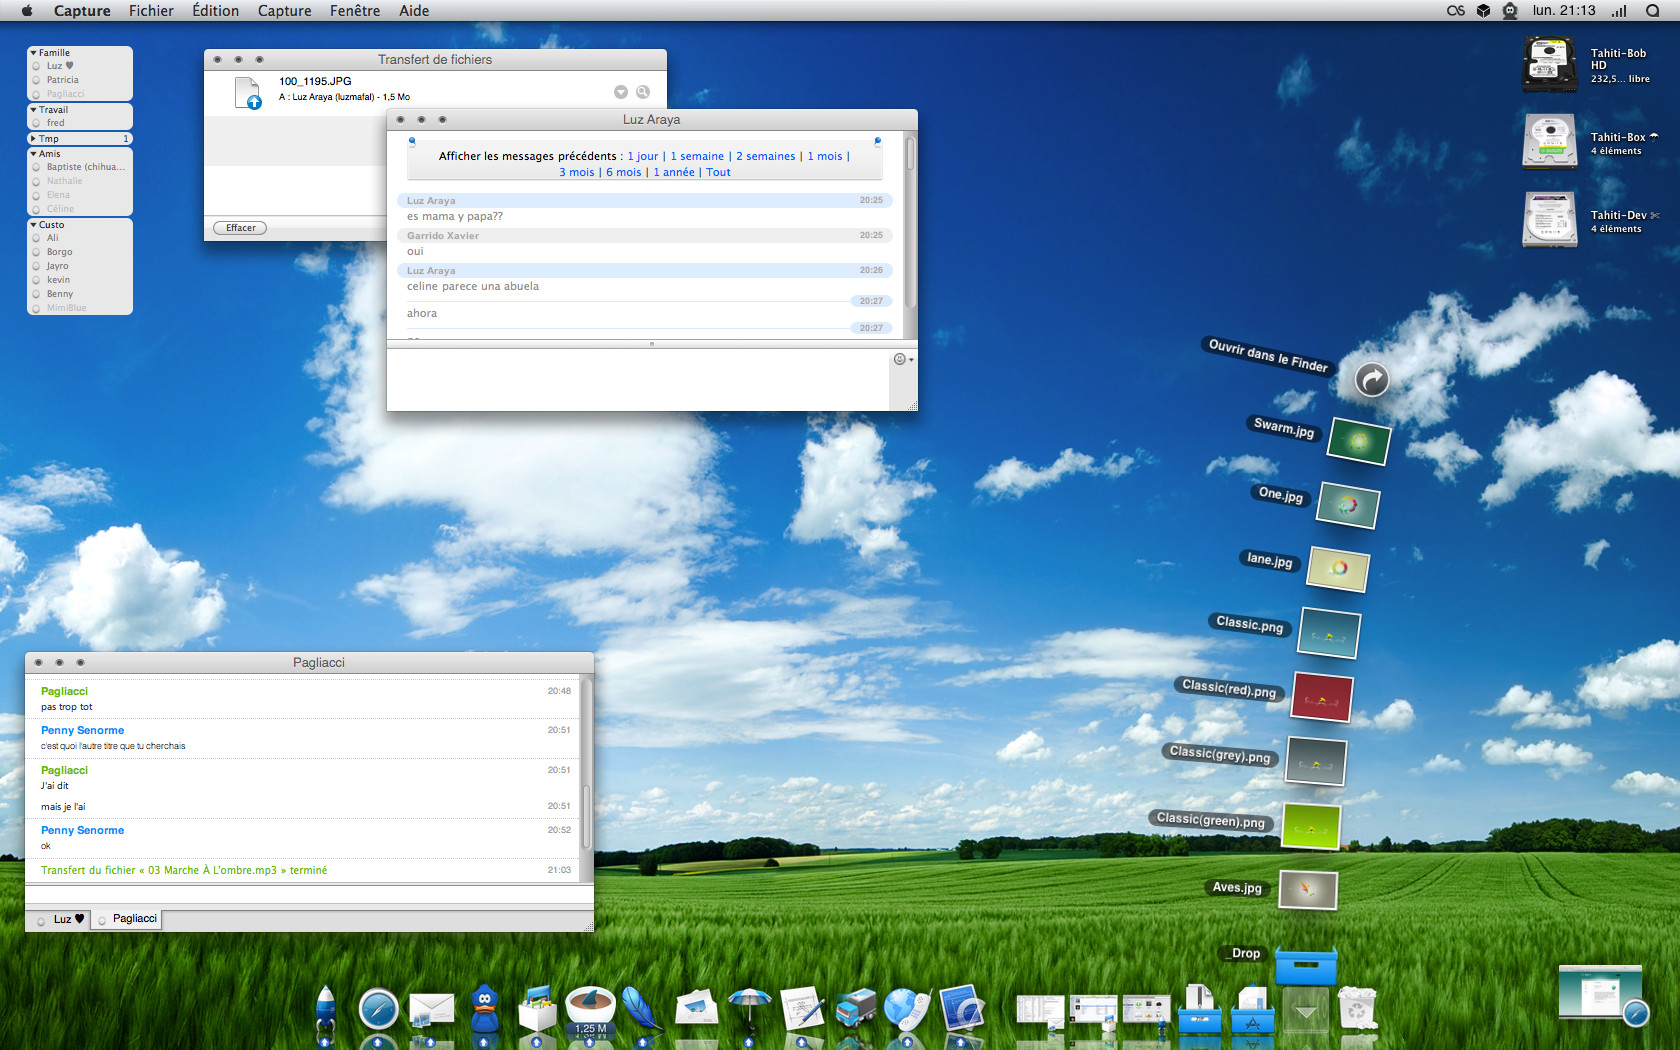
Task: Switch to the Luz ♥ chat tab
Action: click(x=60, y=919)
